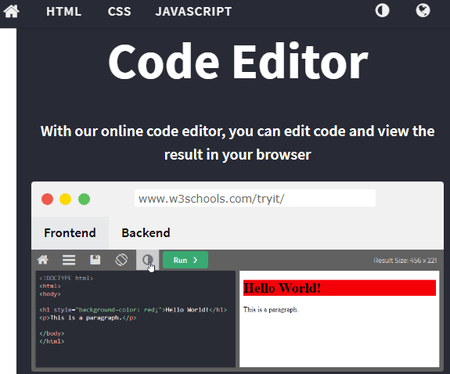Viewport: 450px width, 374px height.
Task: Open the CSS menu item
Action: 119,12
